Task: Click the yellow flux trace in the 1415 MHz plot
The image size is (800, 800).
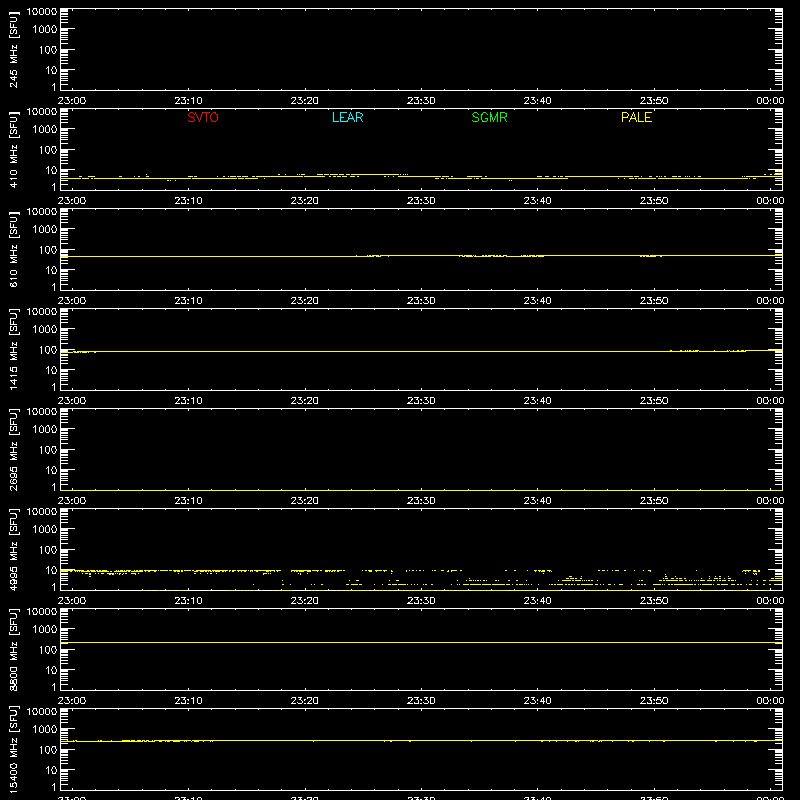Action: (x=421, y=351)
